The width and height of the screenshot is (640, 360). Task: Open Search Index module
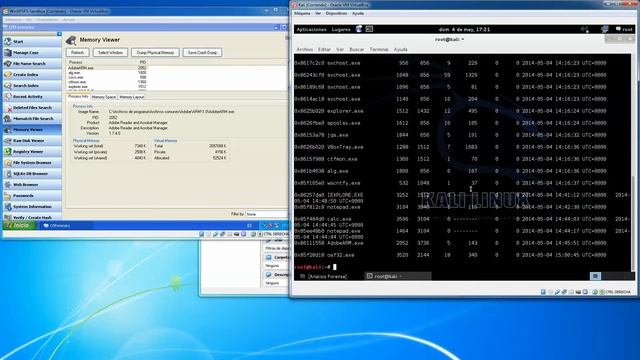(32, 86)
